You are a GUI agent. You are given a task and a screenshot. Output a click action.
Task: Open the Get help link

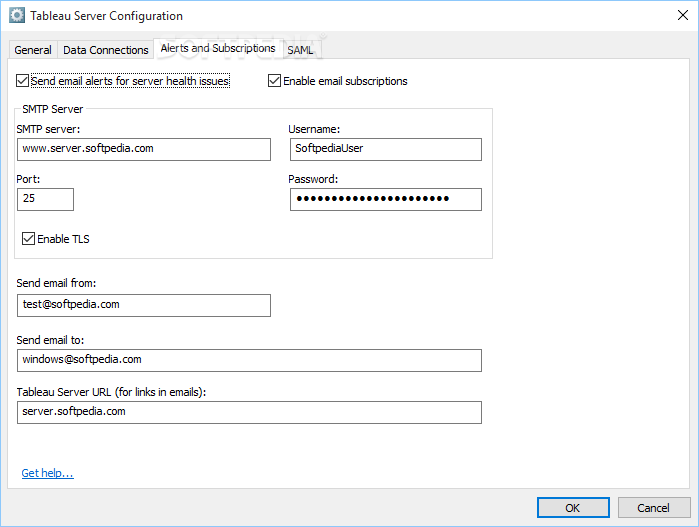pyautogui.click(x=48, y=473)
